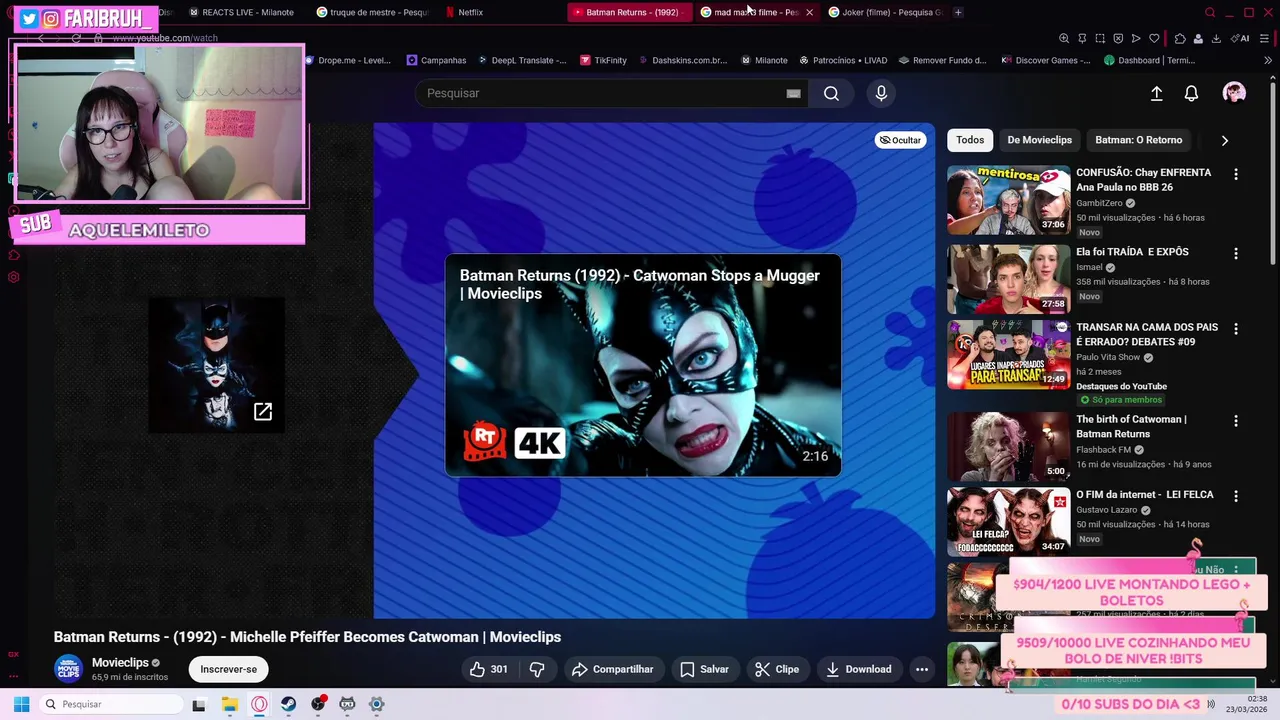This screenshot has height=720, width=1280.
Task: Click the browser pin toolbar icon
Action: point(1082,38)
